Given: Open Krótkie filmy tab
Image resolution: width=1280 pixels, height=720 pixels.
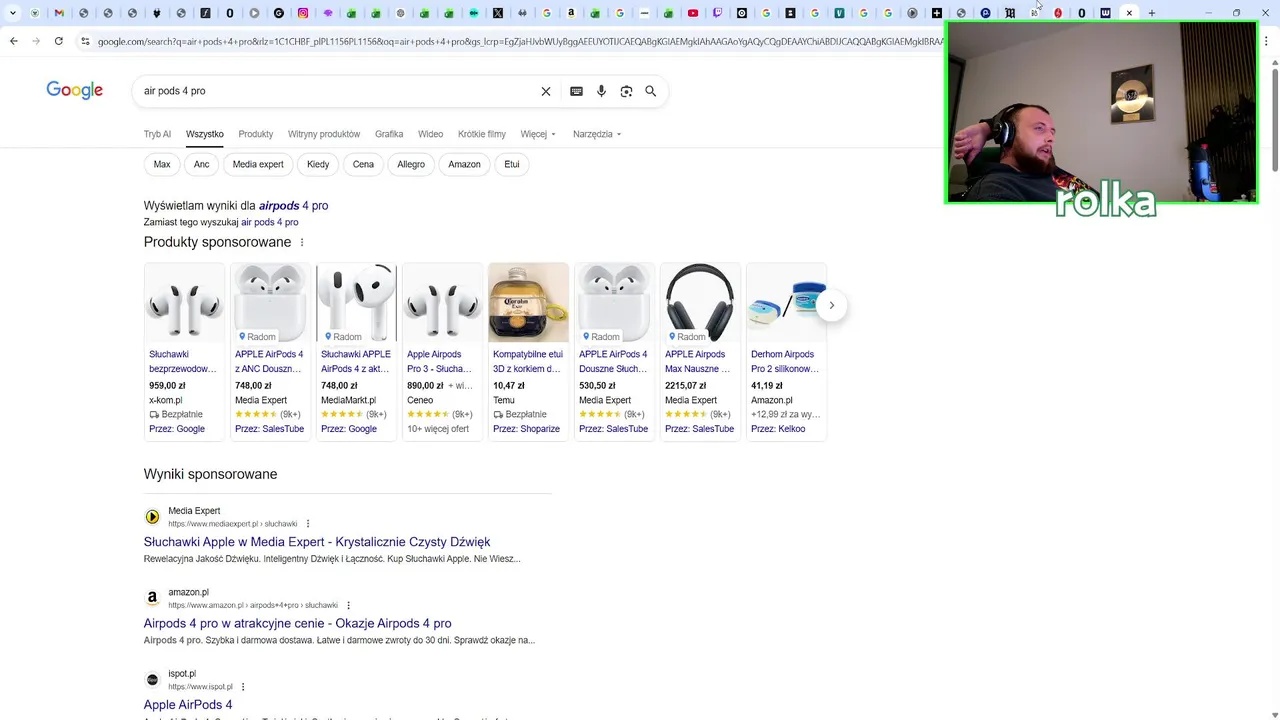Looking at the screenshot, I should [x=482, y=134].
